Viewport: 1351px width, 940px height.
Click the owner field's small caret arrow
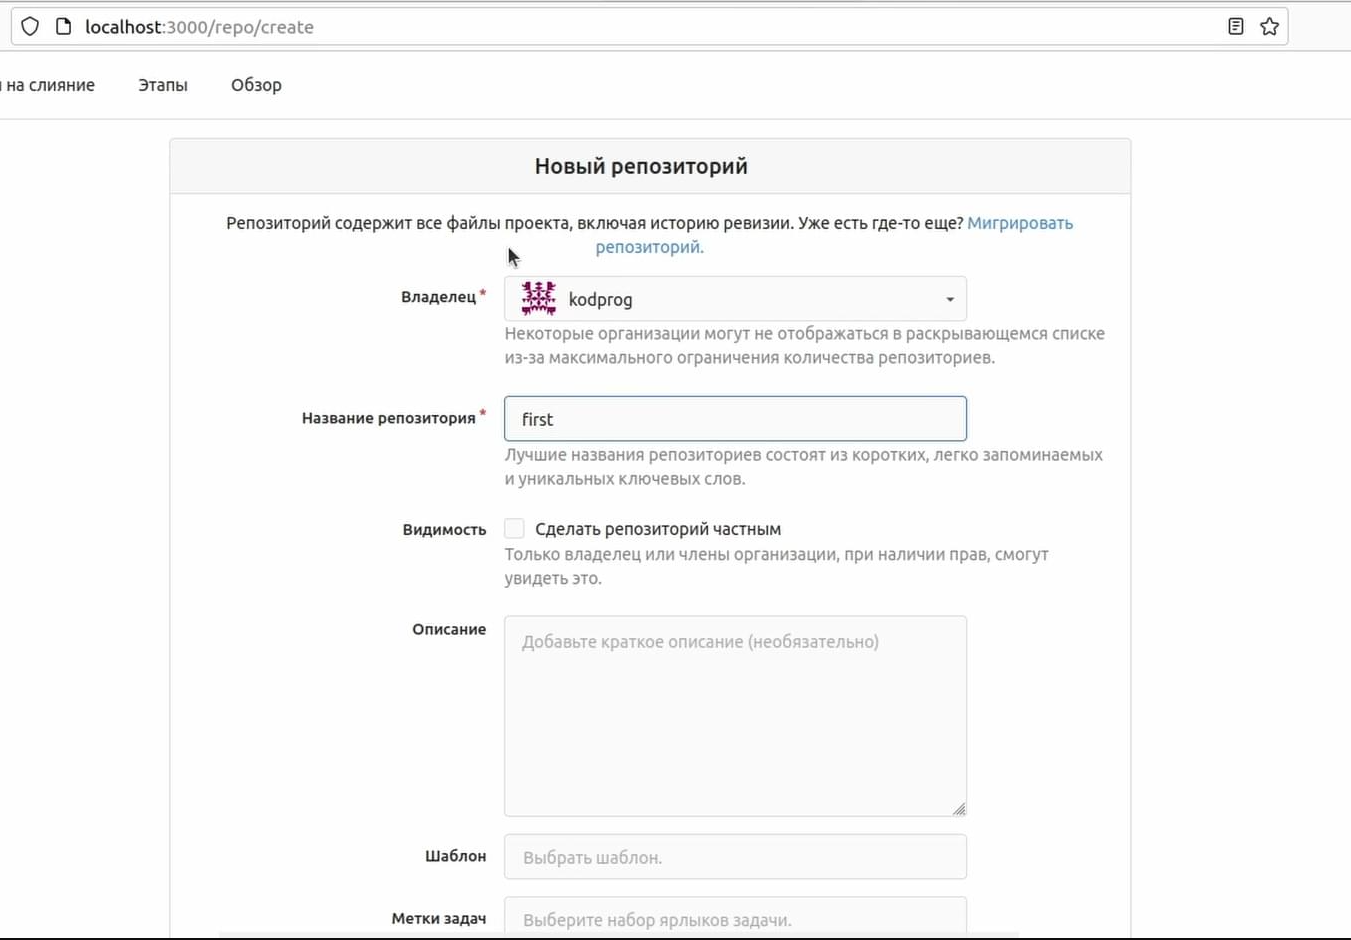click(950, 299)
